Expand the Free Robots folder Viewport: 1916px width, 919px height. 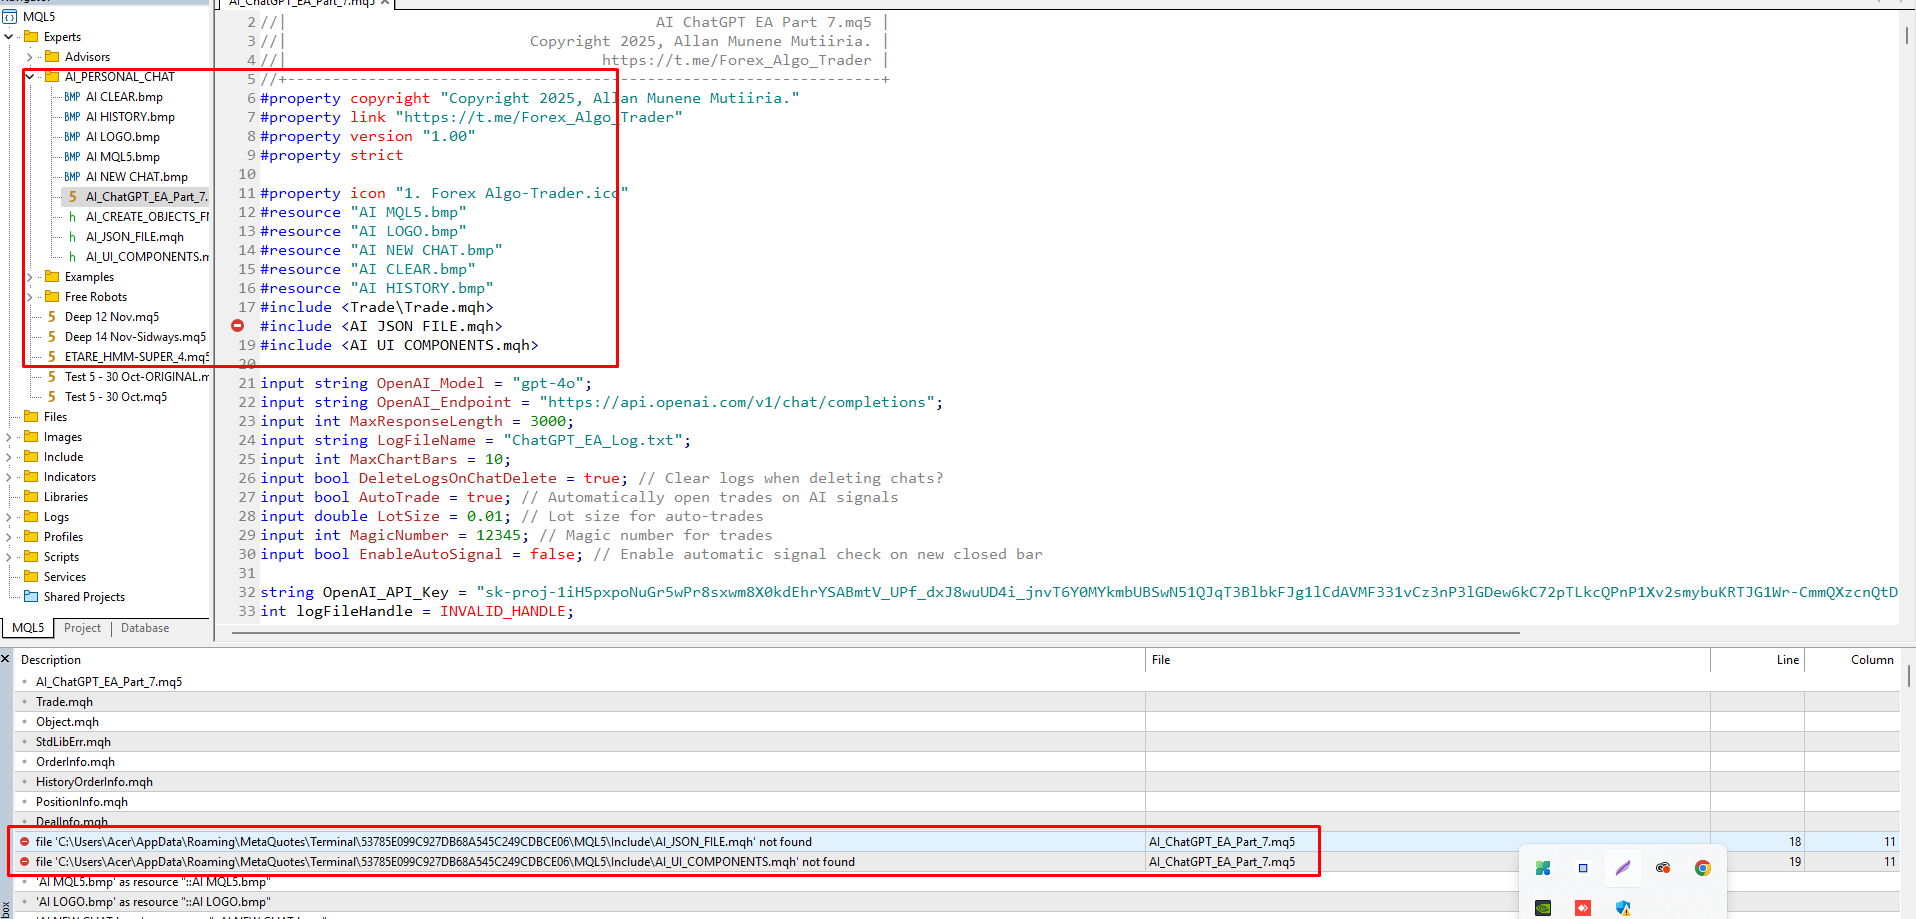30,297
